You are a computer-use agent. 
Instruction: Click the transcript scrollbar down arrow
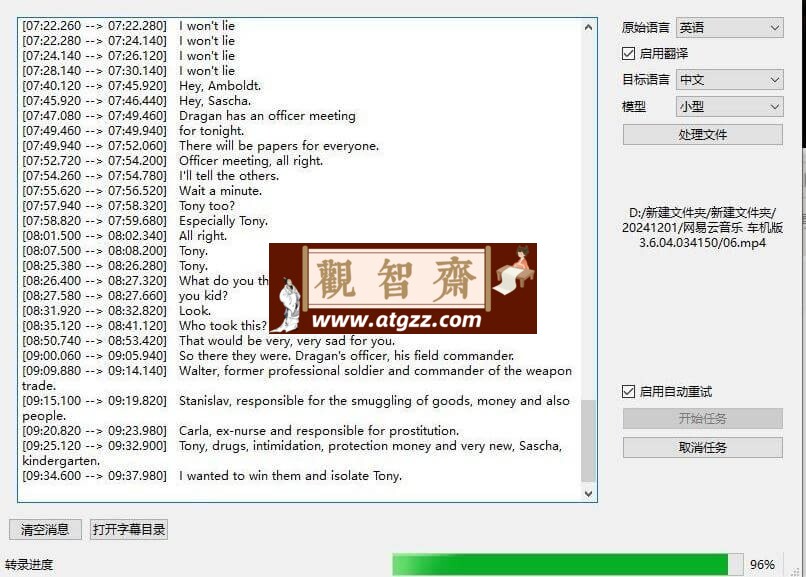pyautogui.click(x=589, y=494)
